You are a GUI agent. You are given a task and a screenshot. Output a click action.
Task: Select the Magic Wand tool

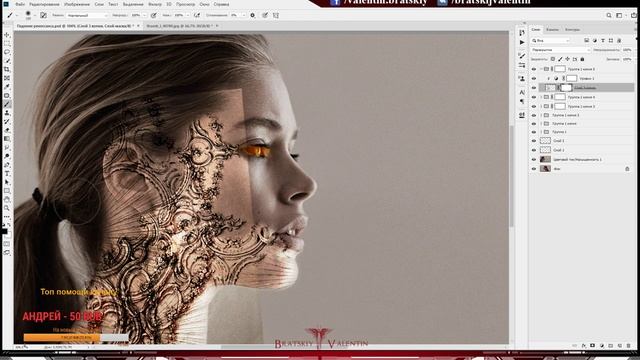point(7,61)
